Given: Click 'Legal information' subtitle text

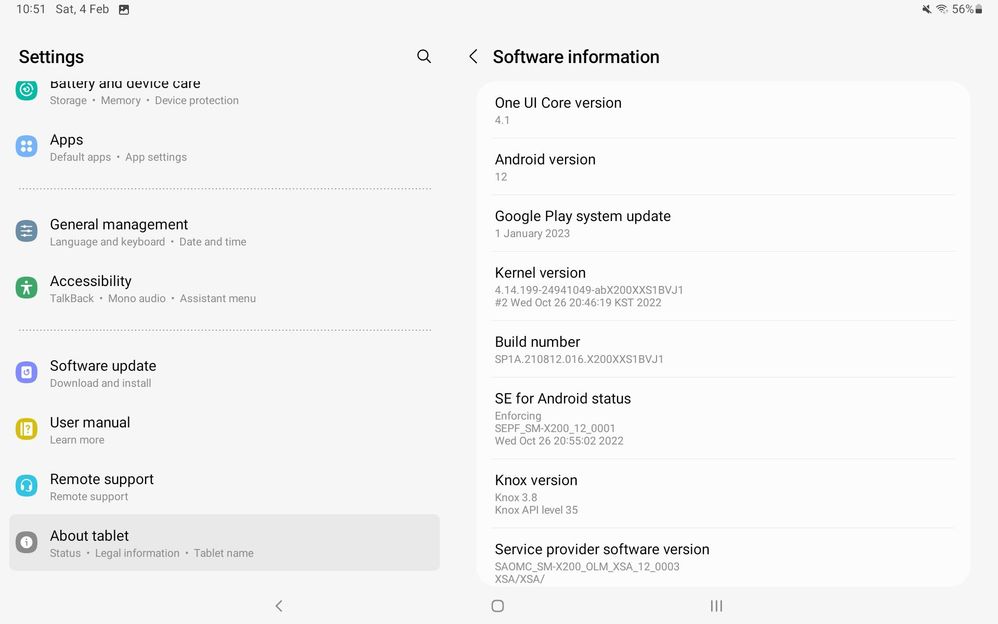Looking at the screenshot, I should (137, 553).
